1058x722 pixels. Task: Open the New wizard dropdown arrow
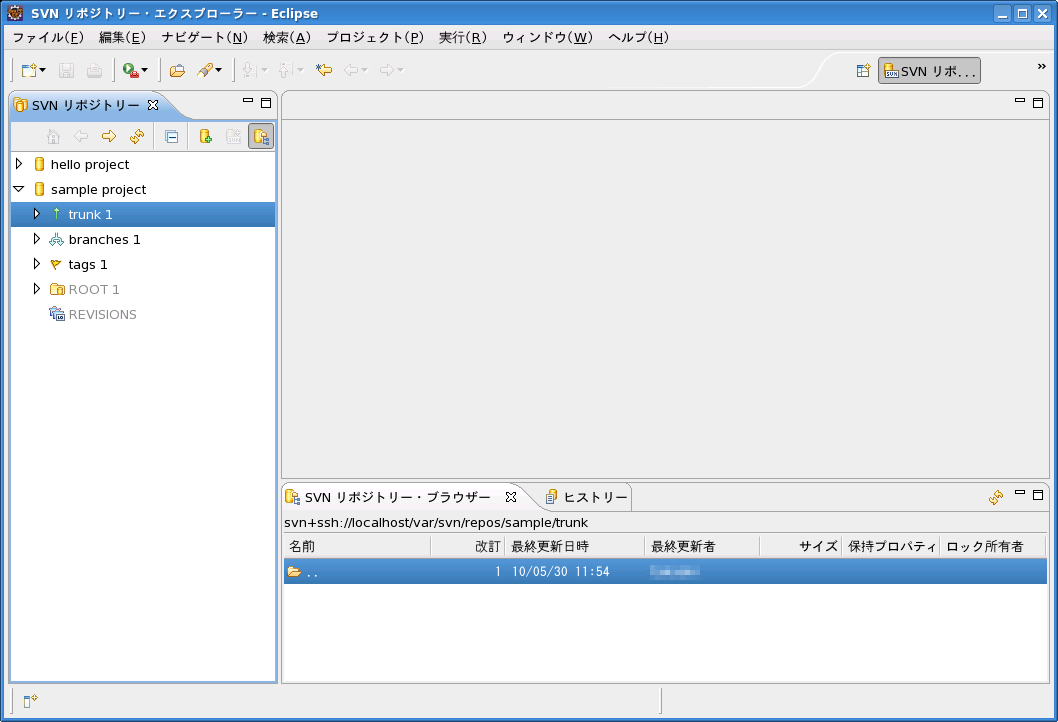coord(43,70)
